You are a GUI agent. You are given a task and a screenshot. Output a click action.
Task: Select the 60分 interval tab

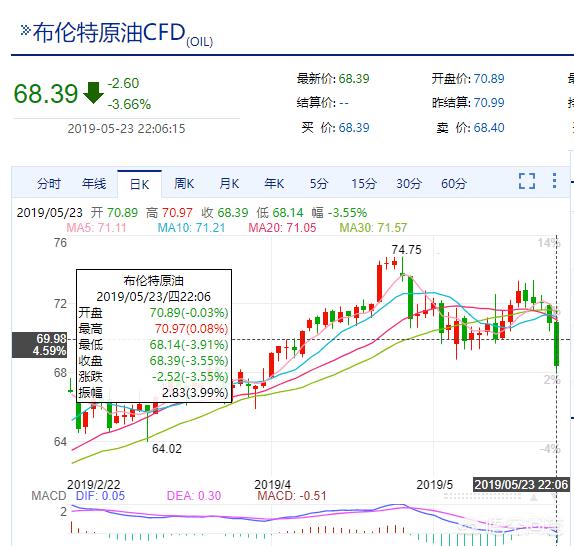[454, 183]
